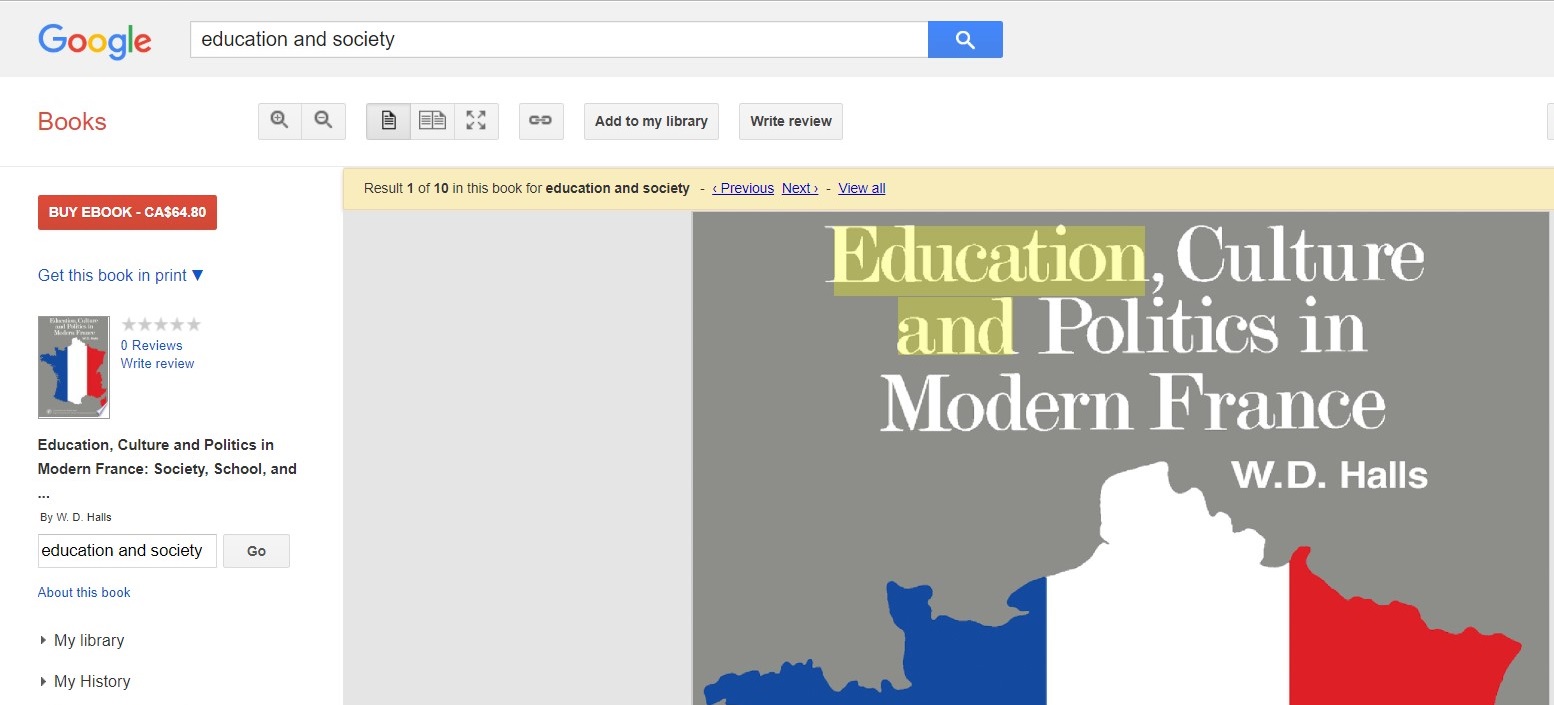Open View all search results
This screenshot has height=705, width=1554.
click(x=860, y=188)
